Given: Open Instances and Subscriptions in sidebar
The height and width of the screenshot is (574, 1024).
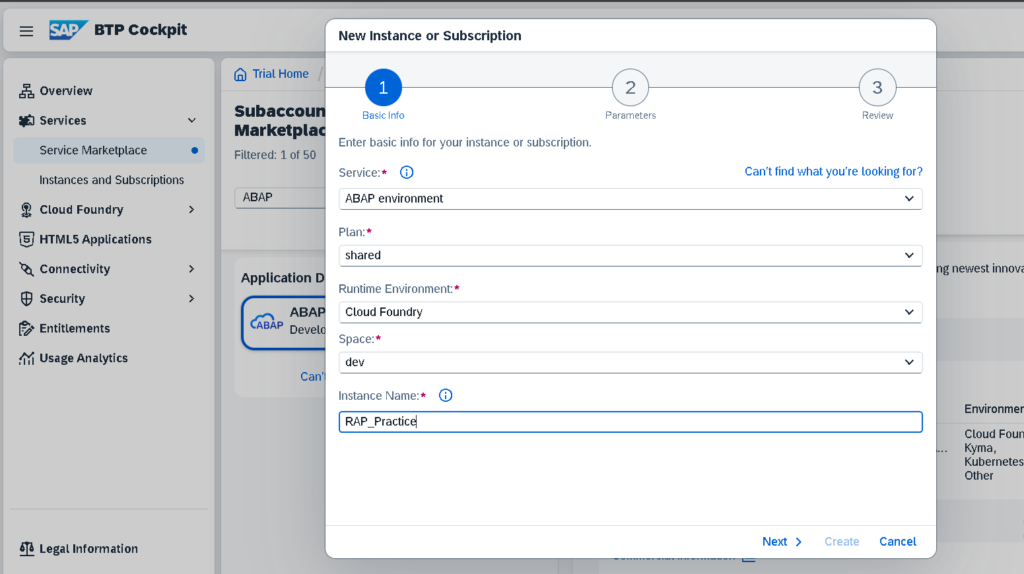Looking at the screenshot, I should 111,180.
